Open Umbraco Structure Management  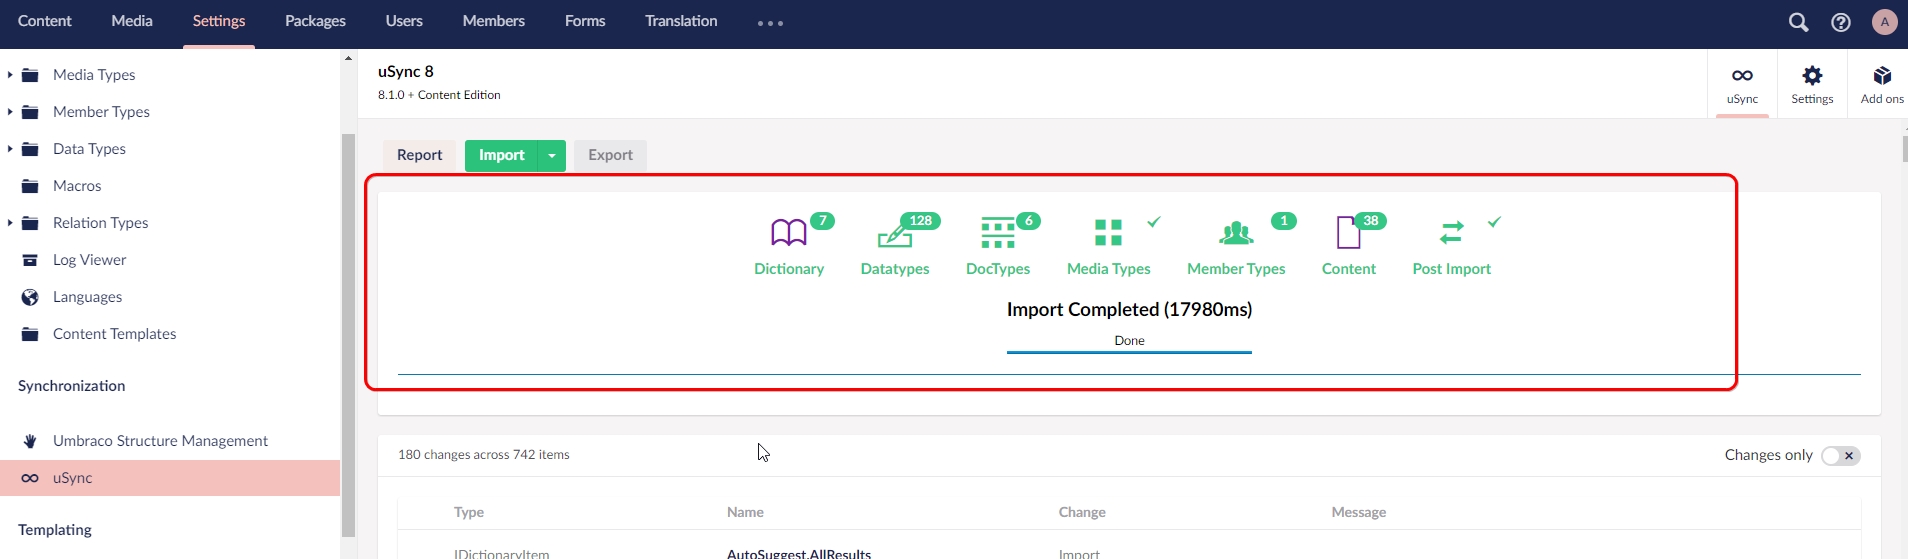pos(160,441)
